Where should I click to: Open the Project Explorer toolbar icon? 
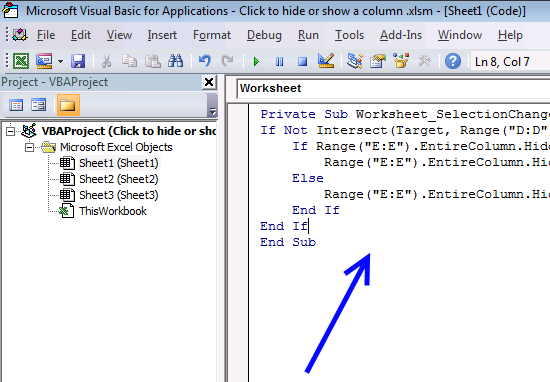point(355,61)
